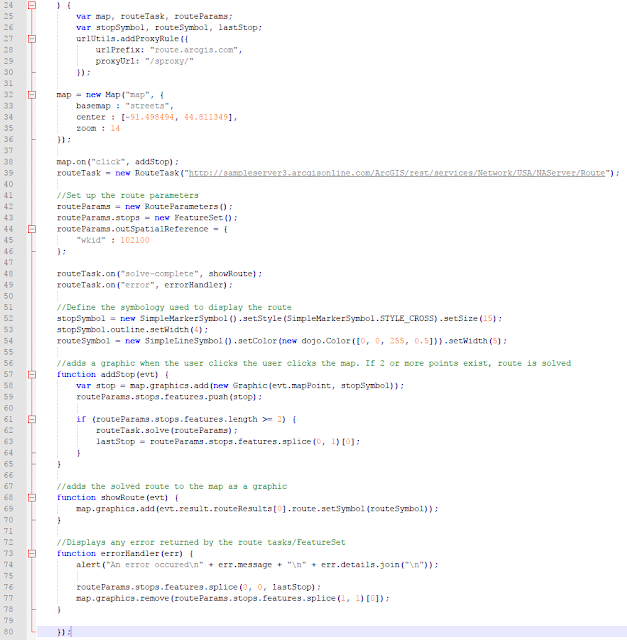Screen dimensions: 627x640
Task: Place cursor on "route.arcgis.com" string
Action: point(194,50)
